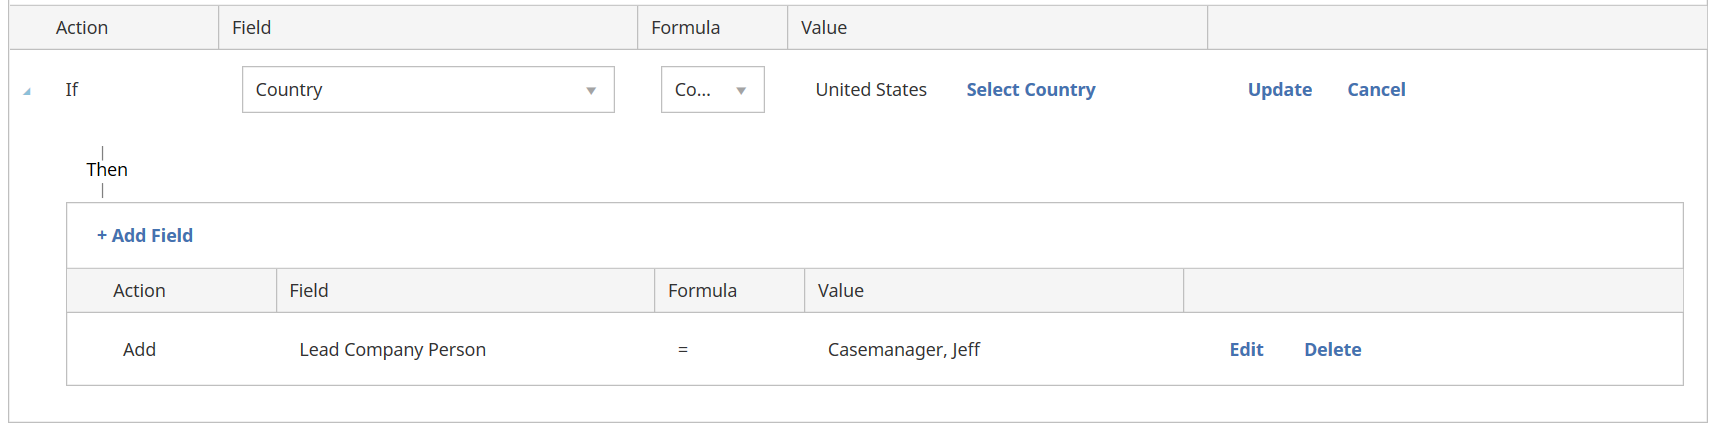Open the formula dropdown showing "Co..."

pos(712,90)
